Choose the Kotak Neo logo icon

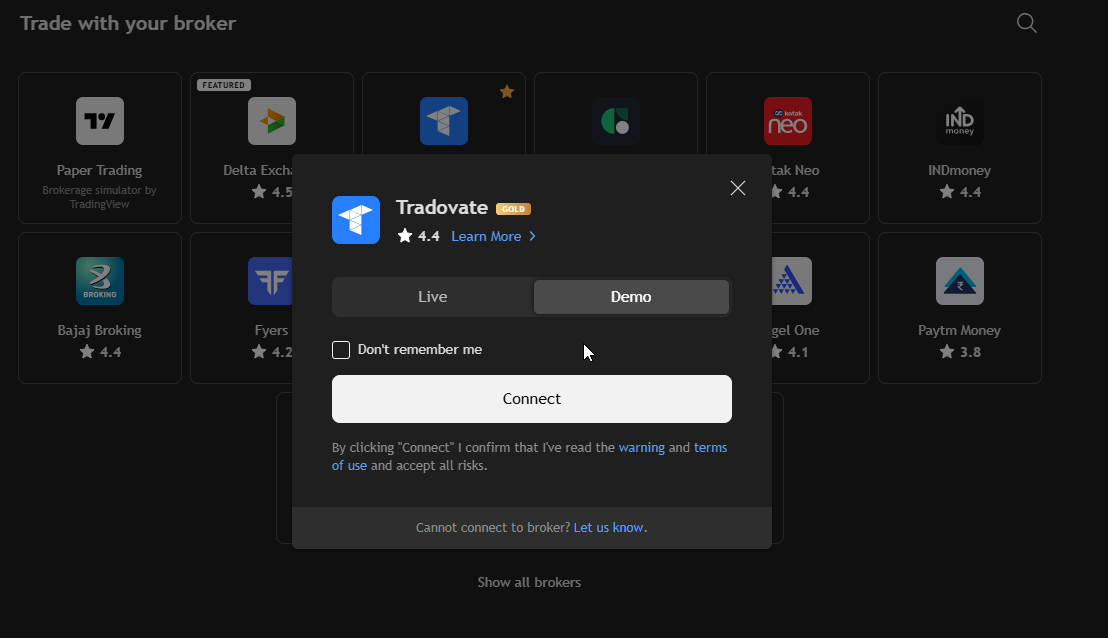point(787,121)
